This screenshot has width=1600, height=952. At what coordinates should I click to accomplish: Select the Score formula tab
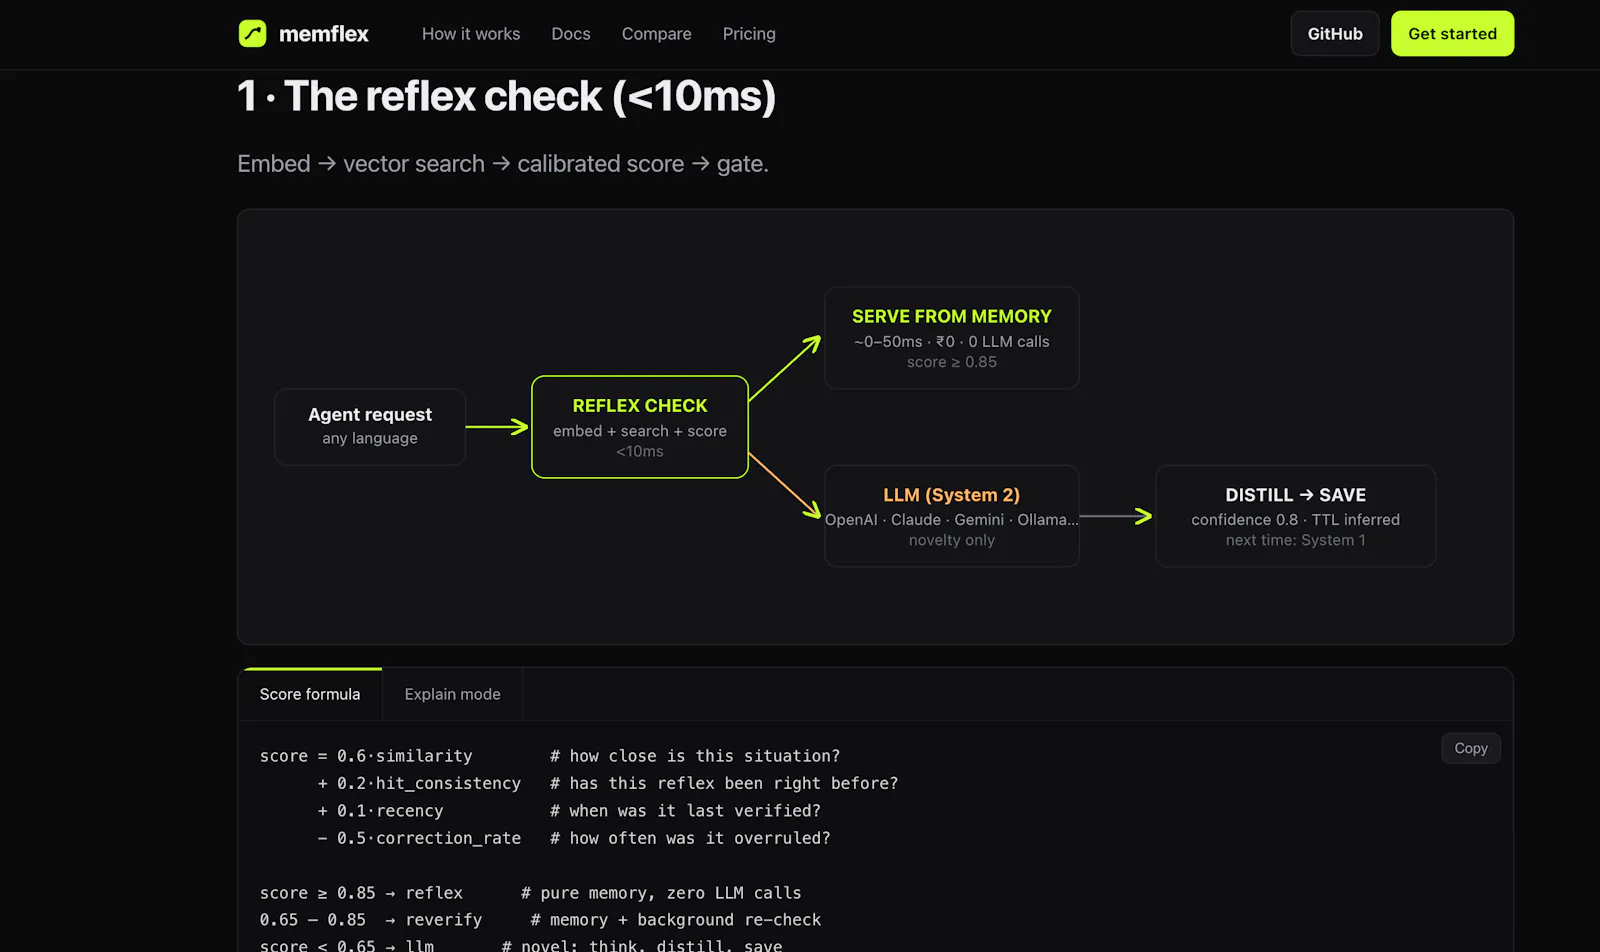click(x=310, y=694)
